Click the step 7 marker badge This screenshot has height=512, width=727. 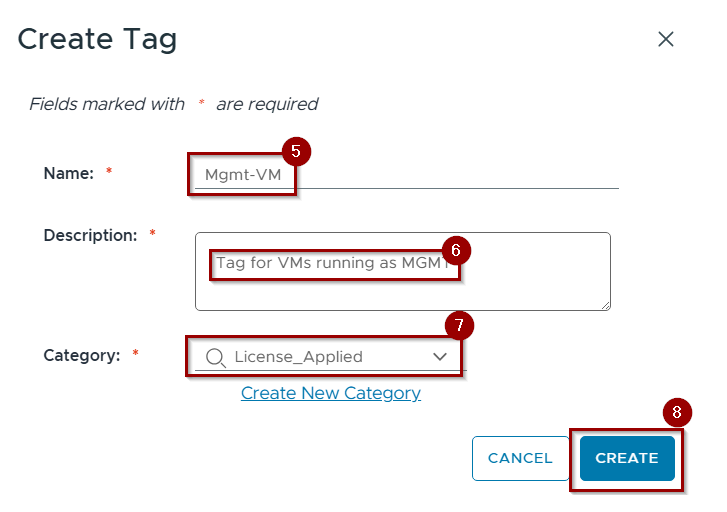(x=458, y=326)
